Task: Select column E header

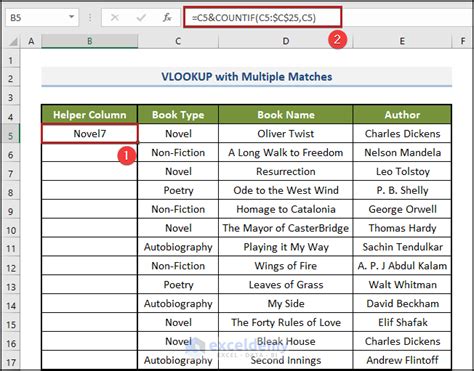Action: tap(402, 41)
